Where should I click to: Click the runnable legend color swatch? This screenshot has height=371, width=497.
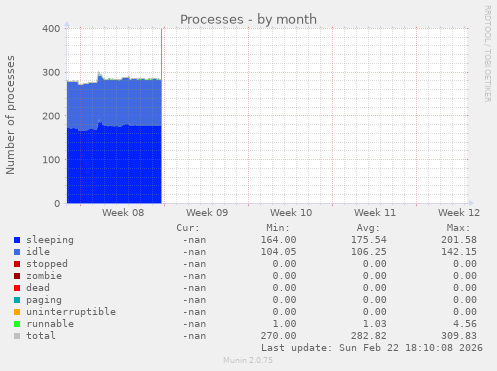(x=17, y=324)
